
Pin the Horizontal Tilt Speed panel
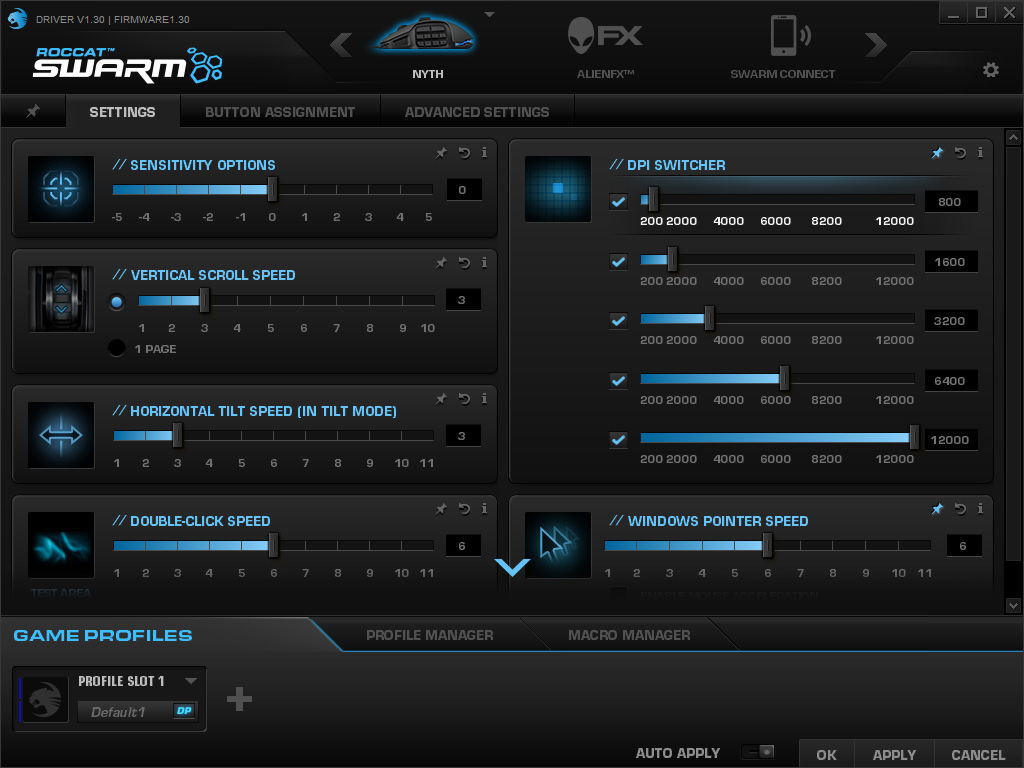[x=441, y=398]
